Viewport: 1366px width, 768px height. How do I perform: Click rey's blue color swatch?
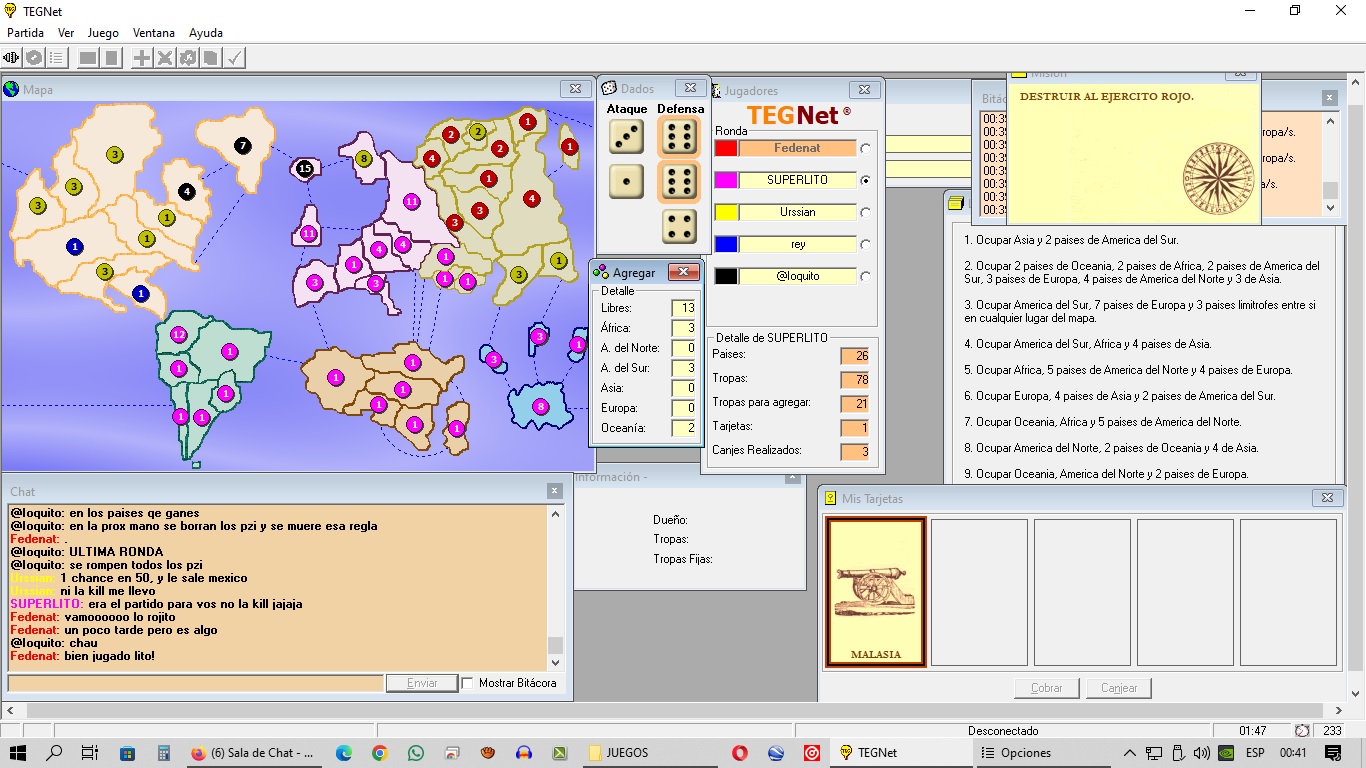pos(726,244)
